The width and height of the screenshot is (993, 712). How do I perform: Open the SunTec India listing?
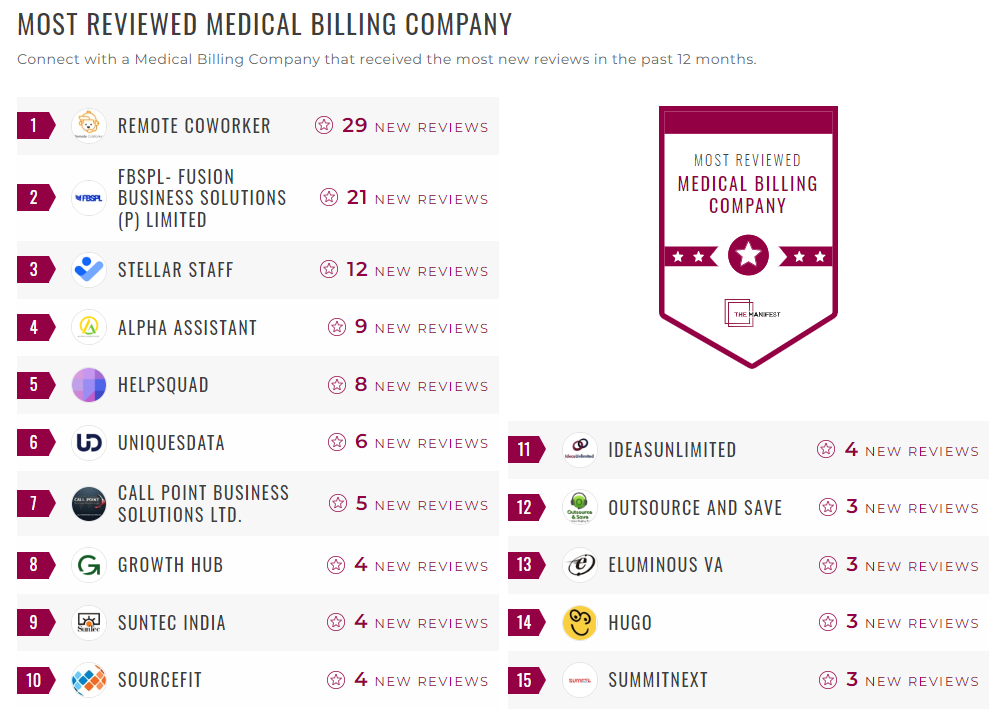[172, 623]
